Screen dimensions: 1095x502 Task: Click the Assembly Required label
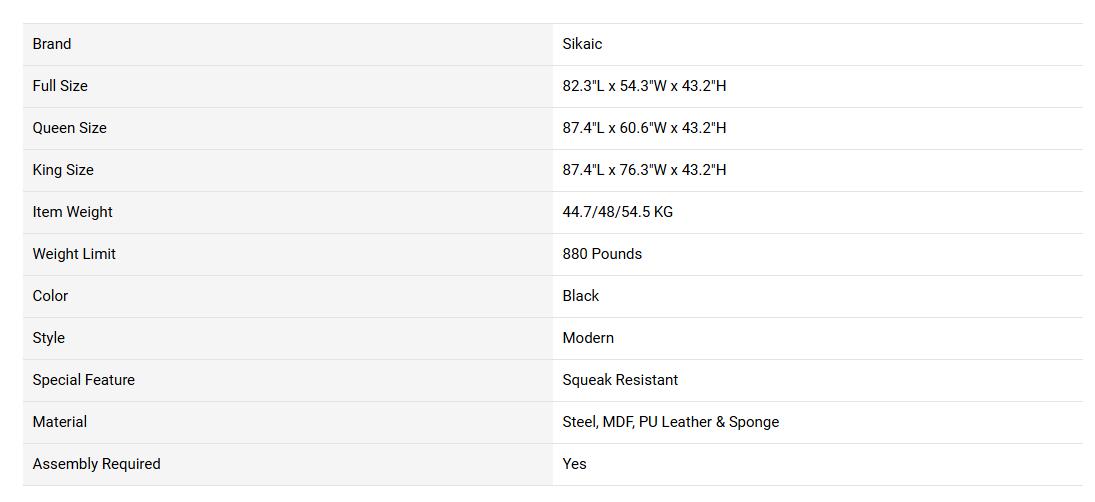click(96, 464)
